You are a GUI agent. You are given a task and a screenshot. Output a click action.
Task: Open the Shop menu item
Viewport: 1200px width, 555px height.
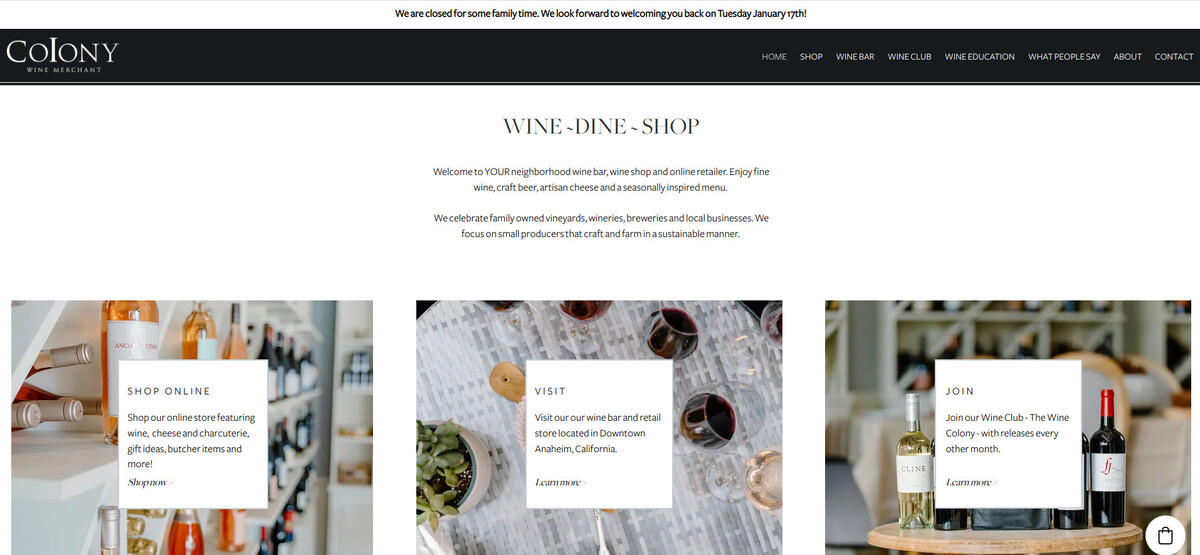tap(811, 57)
